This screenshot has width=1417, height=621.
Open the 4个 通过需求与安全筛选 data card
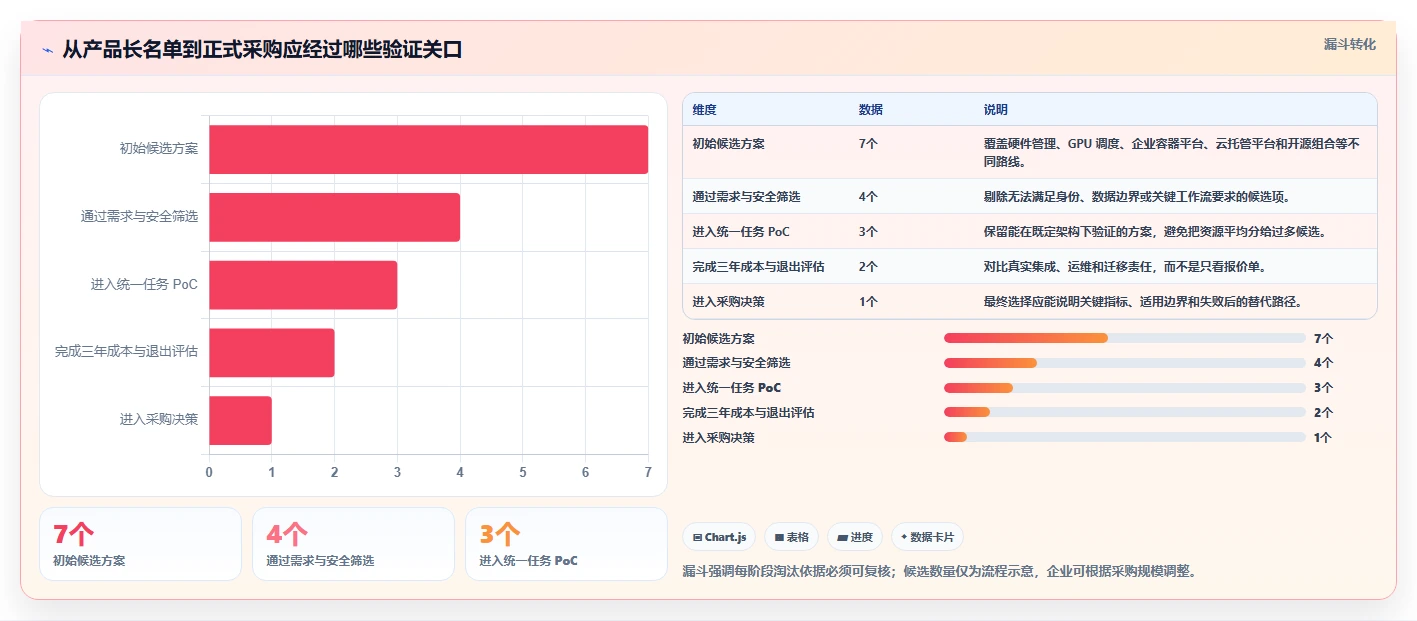click(354, 544)
